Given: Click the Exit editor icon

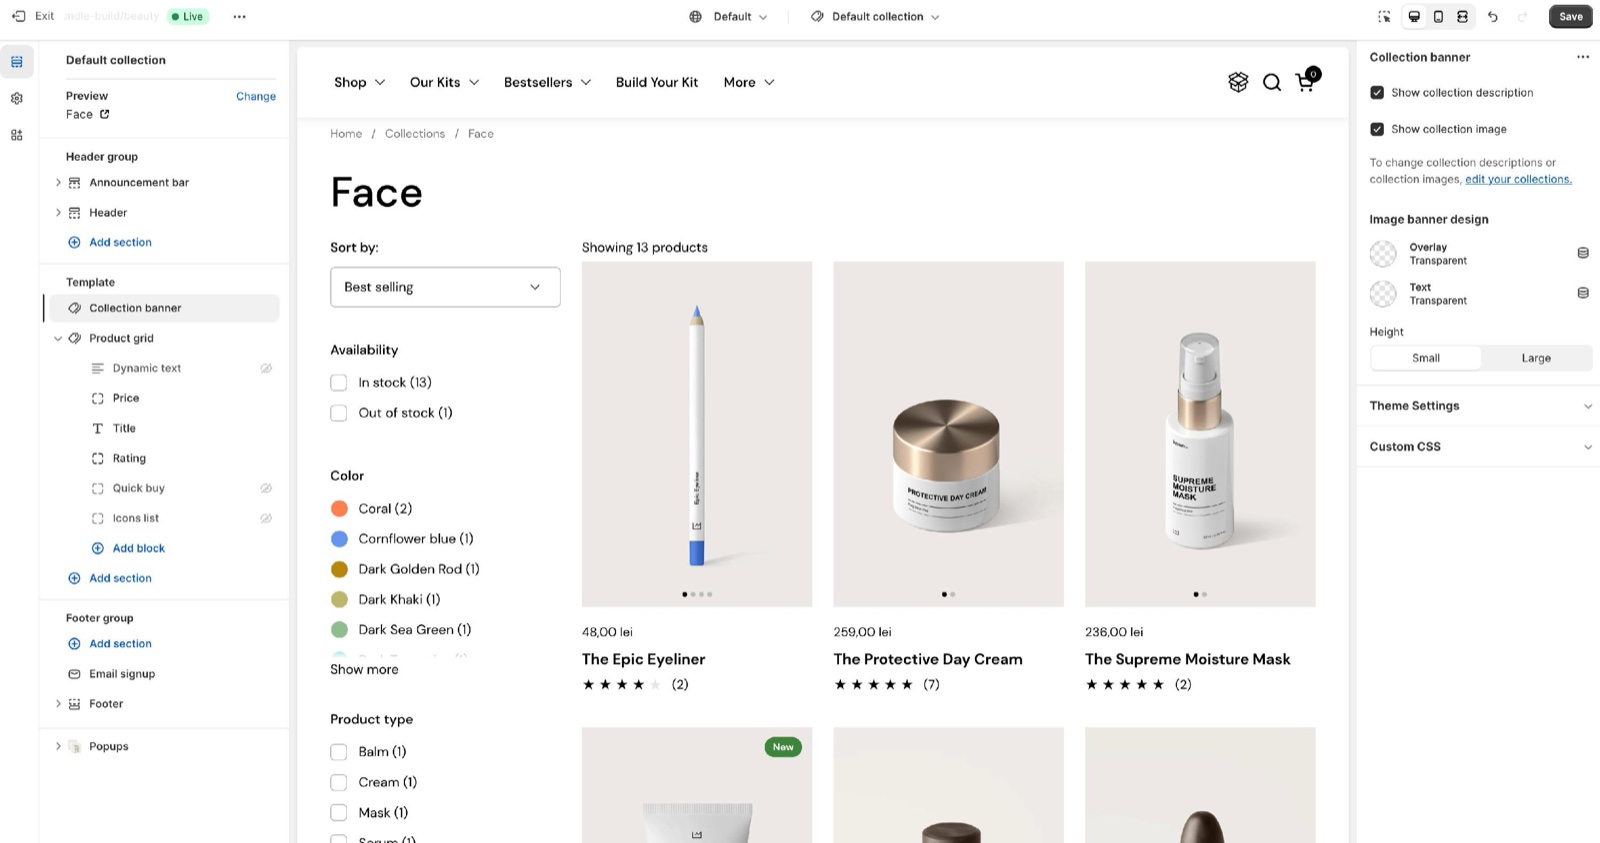Looking at the screenshot, I should pos(18,16).
